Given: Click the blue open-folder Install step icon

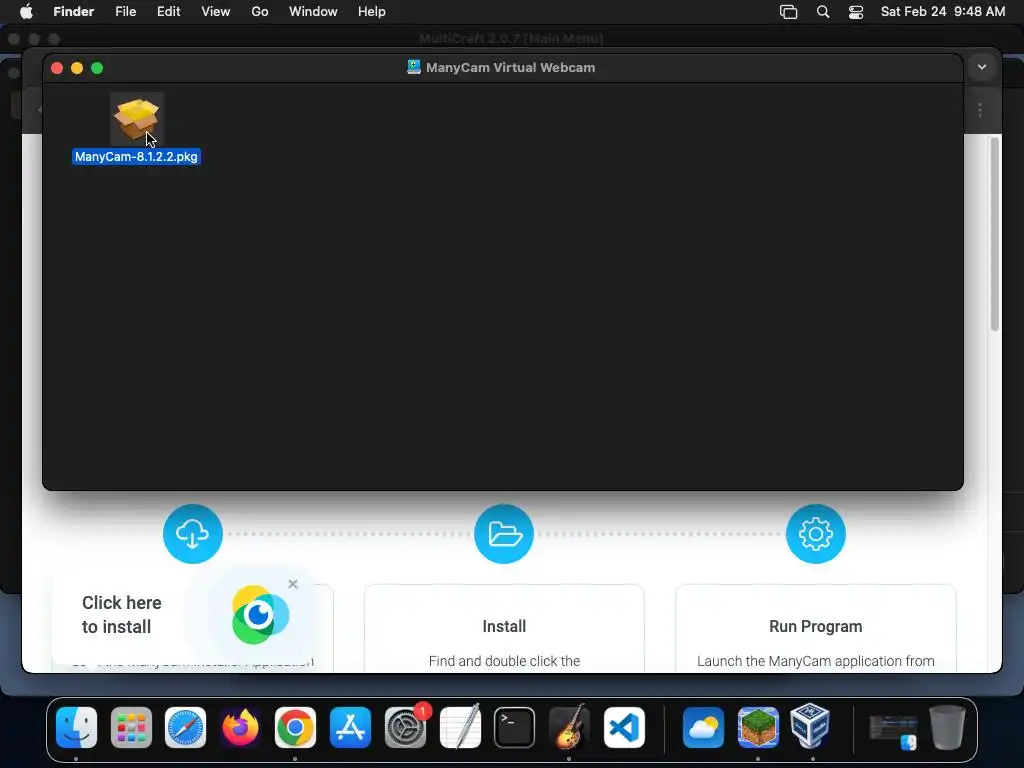Looking at the screenshot, I should tap(504, 534).
